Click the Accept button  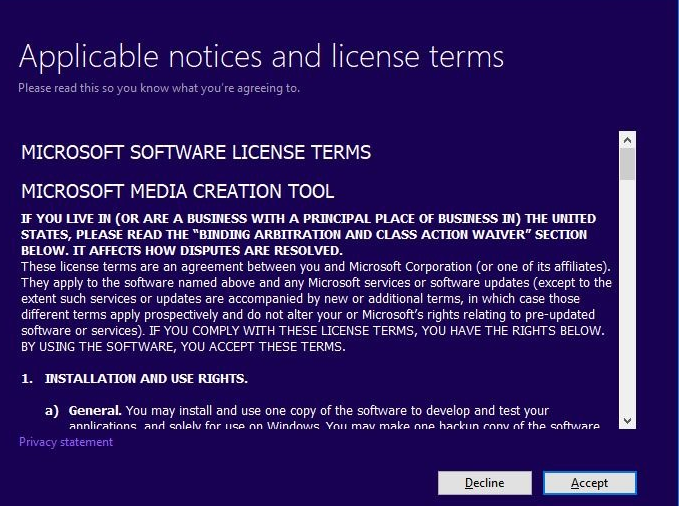589,483
